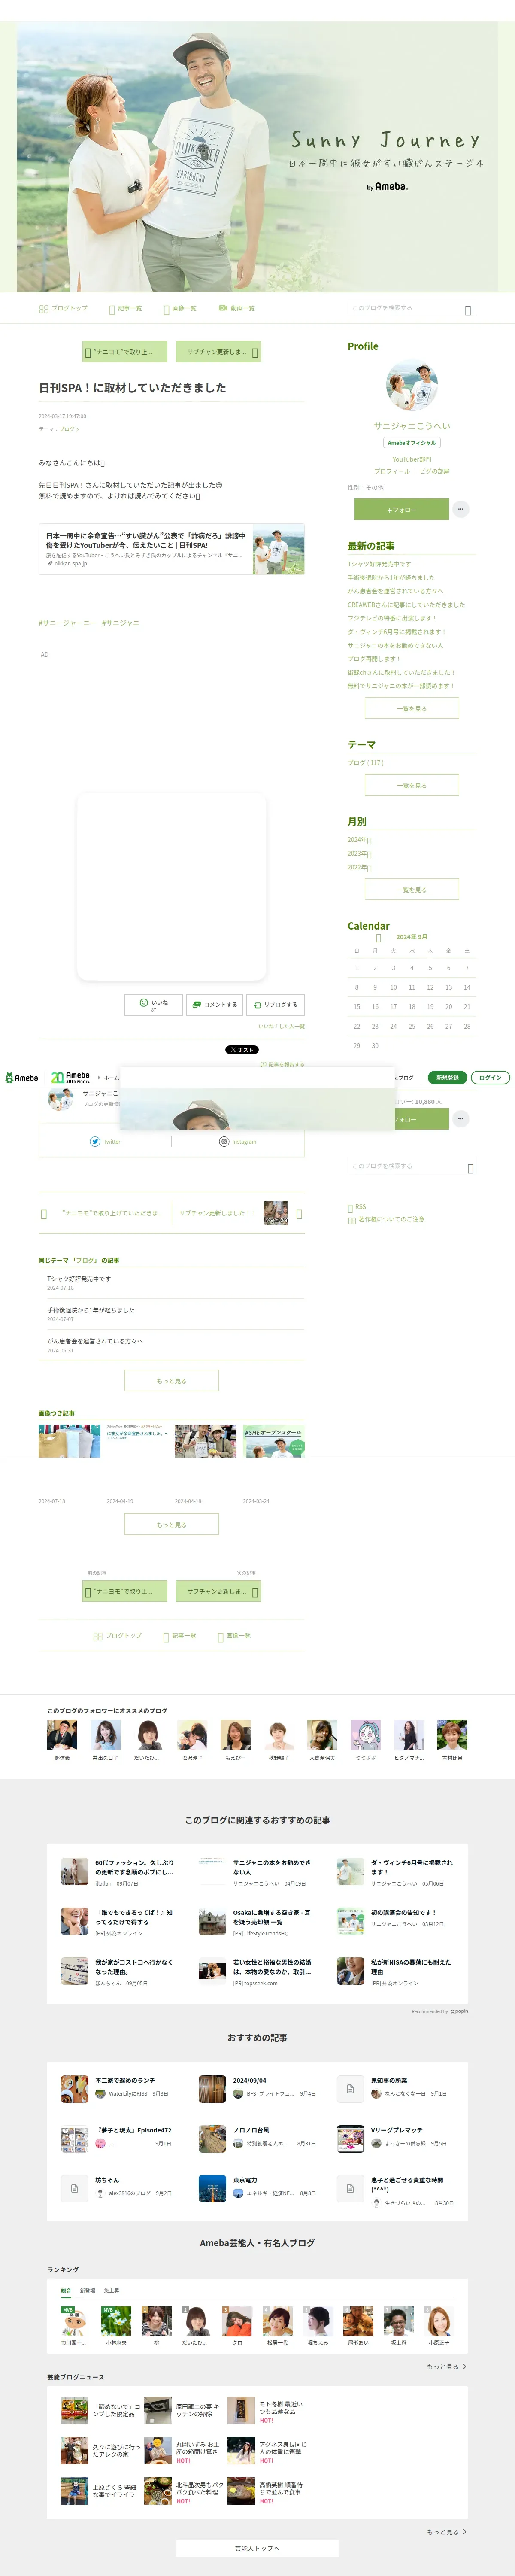
Task: Click the 著作権についてのご注意 icon
Action: (x=352, y=1220)
